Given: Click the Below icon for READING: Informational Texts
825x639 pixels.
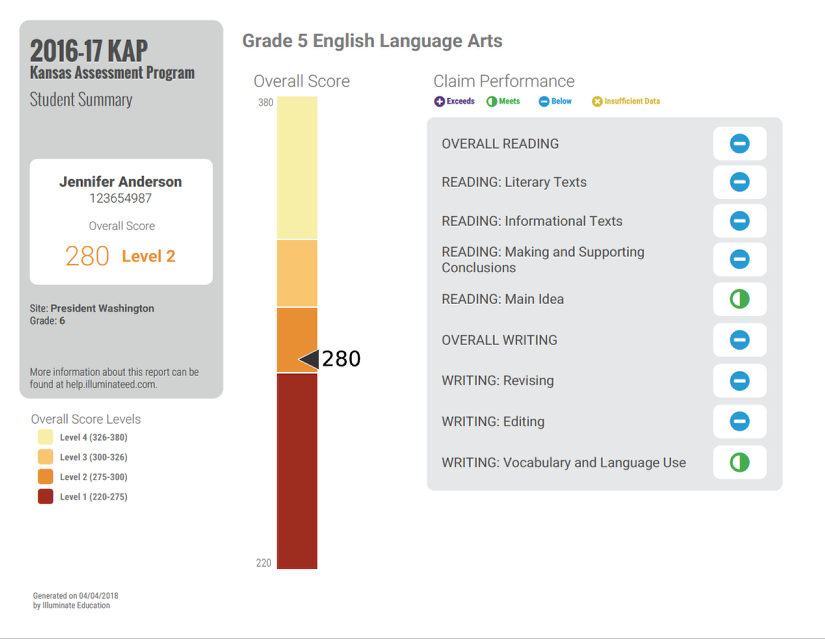Looking at the screenshot, I should [x=739, y=221].
